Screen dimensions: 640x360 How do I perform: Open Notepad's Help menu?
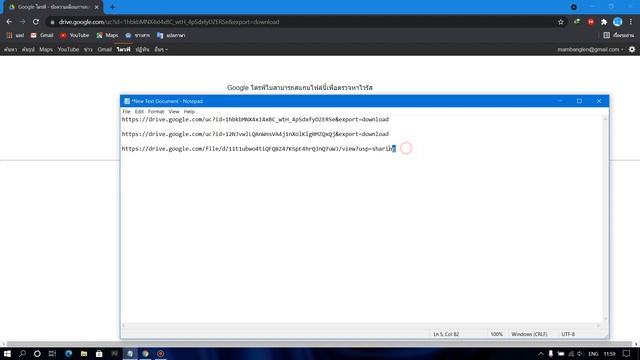tap(189, 111)
